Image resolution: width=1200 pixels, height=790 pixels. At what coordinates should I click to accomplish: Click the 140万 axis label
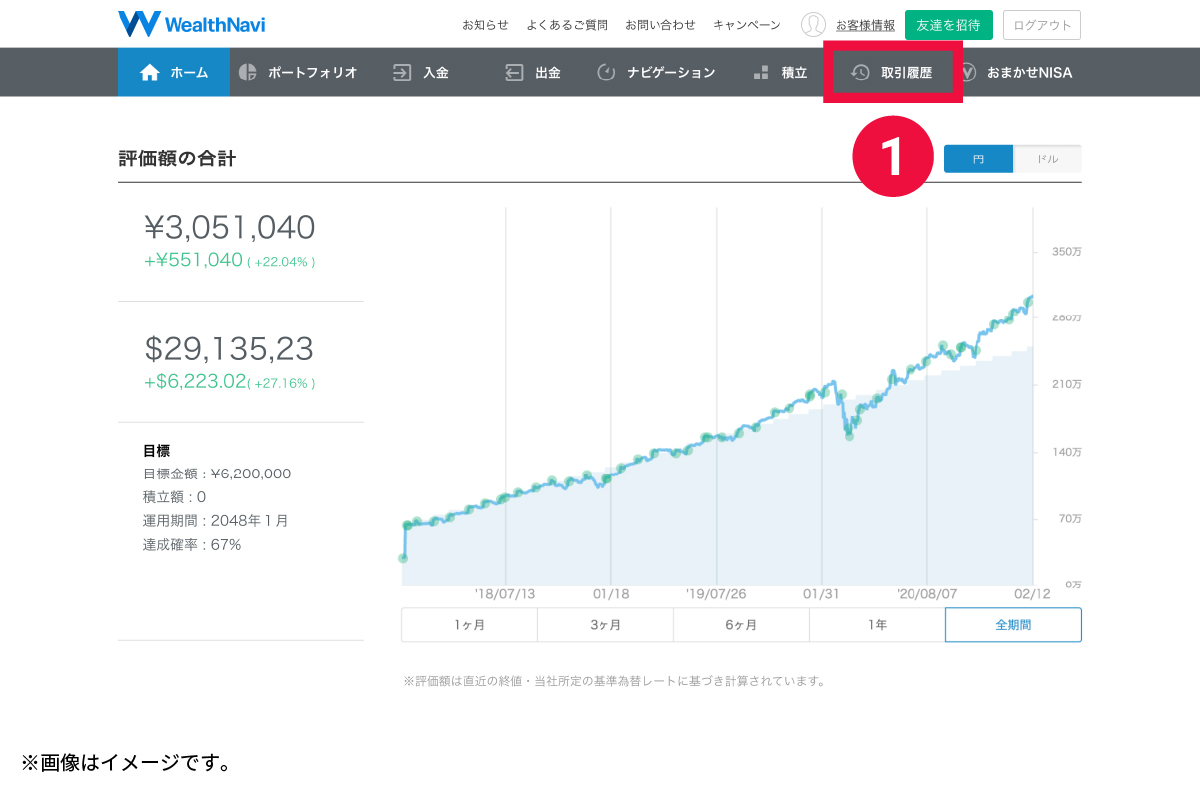click(x=1067, y=452)
